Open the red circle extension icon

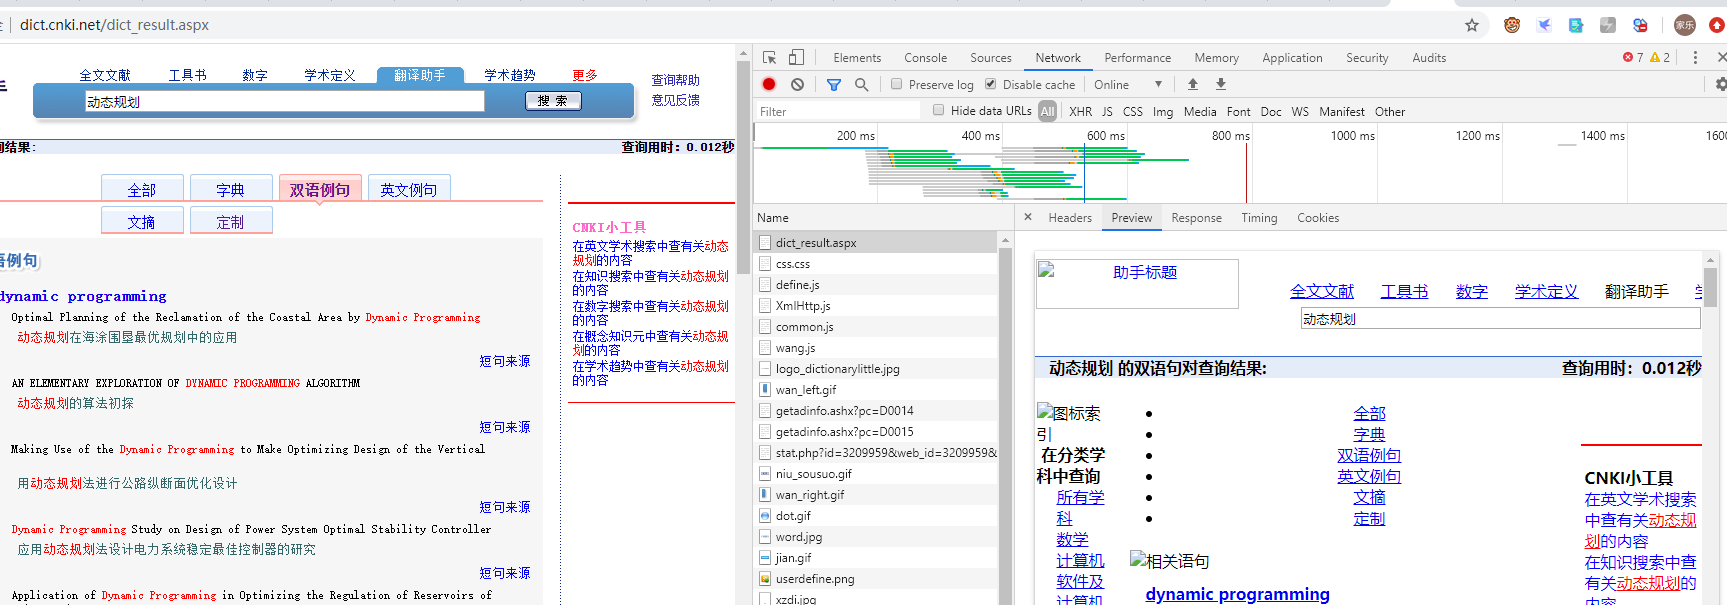1716,25
